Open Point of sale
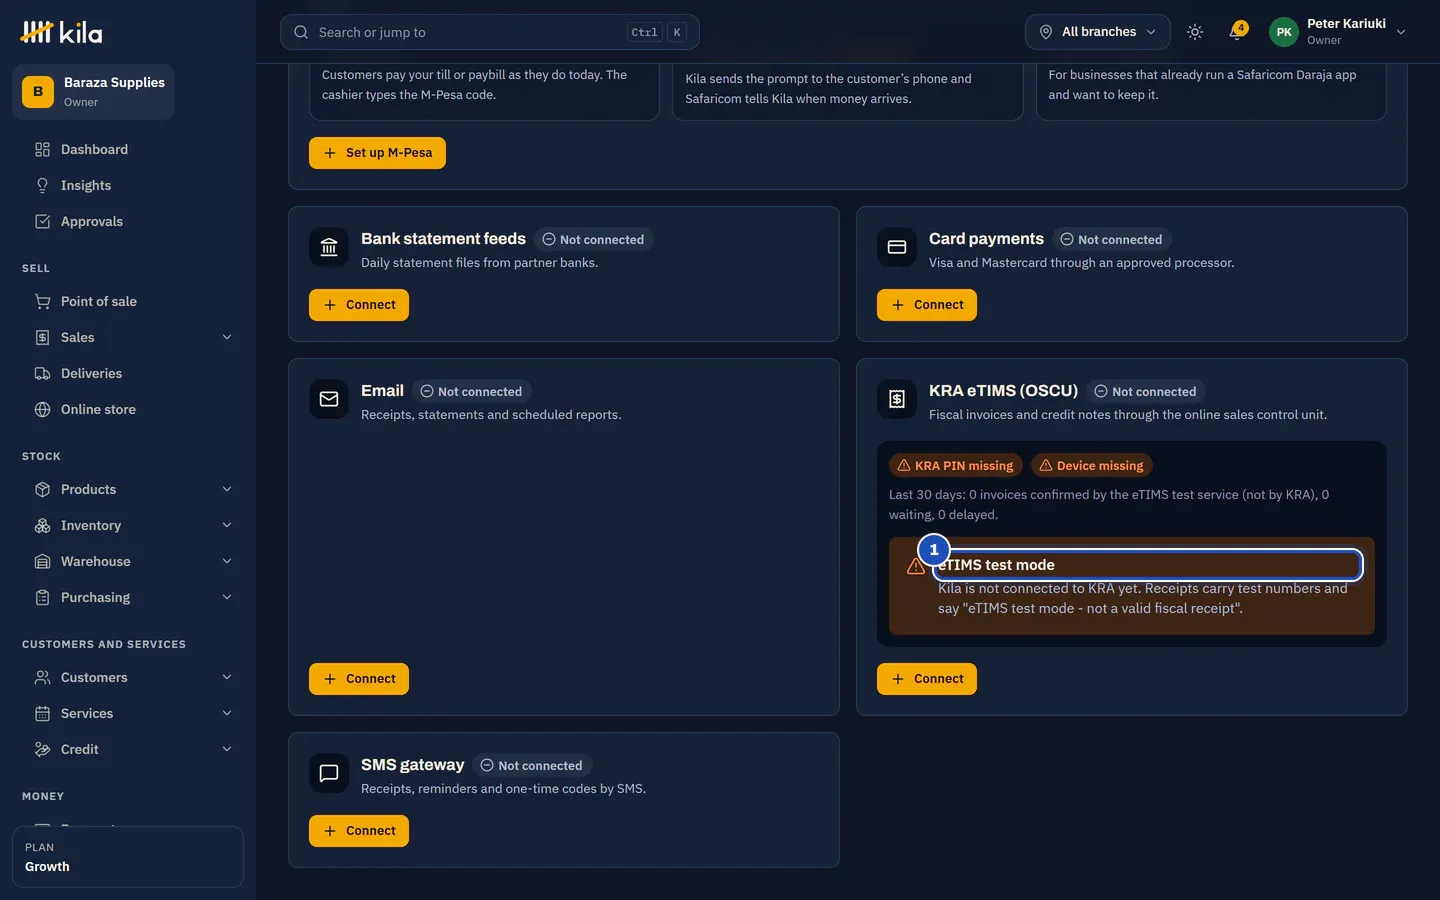The height and width of the screenshot is (900, 1440). (x=128, y=302)
